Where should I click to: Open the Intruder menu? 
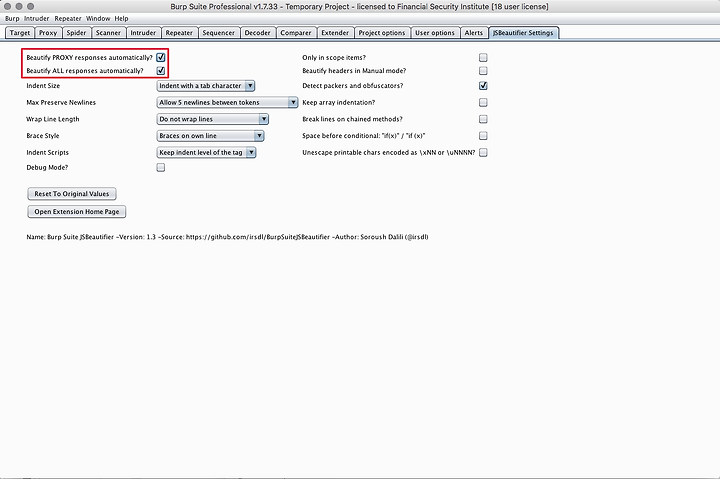[37, 18]
